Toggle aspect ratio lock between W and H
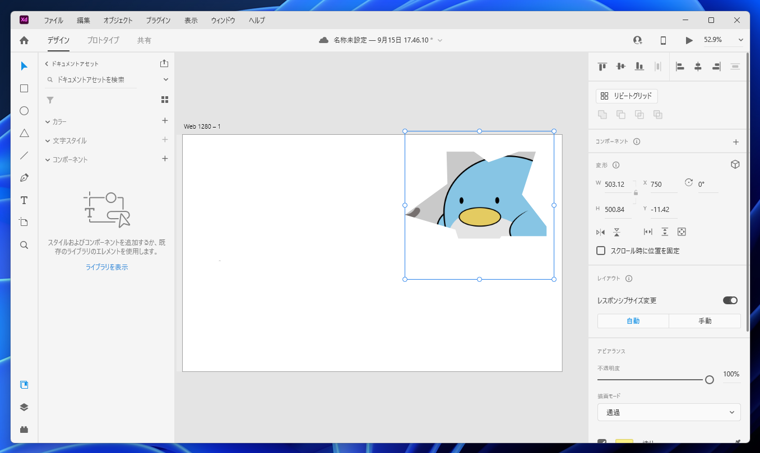The width and height of the screenshot is (760, 453). [x=635, y=193]
